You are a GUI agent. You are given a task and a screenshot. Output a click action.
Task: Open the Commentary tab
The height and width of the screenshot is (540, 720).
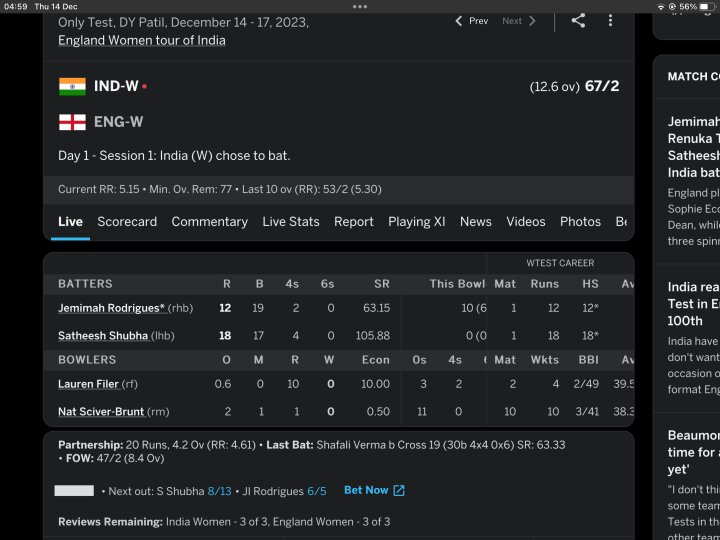pos(209,222)
